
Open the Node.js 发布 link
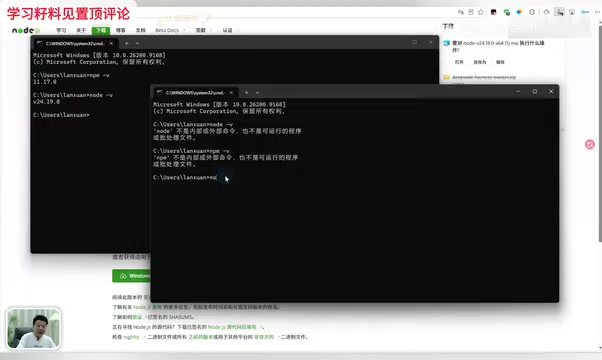pos(147,307)
